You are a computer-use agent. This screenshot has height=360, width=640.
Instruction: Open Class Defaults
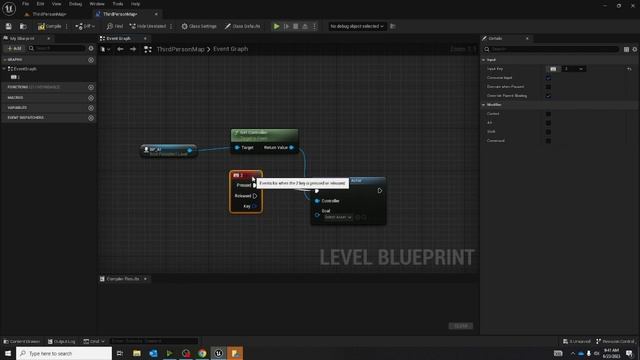coord(242,26)
